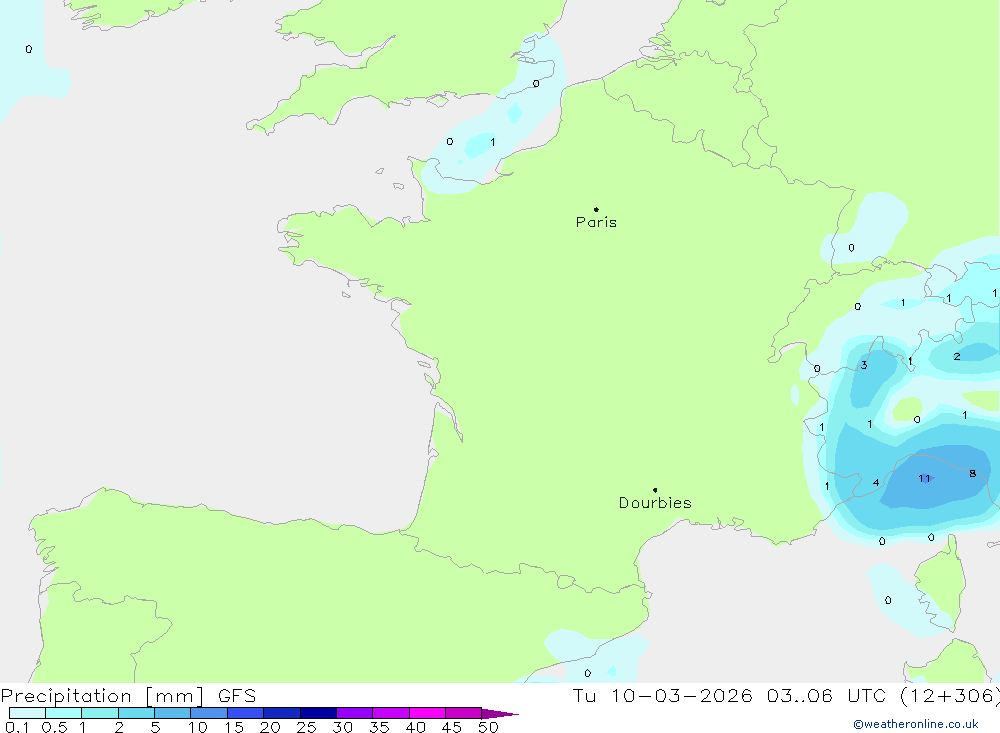Click the 45–50 mm legend swatch
The image size is (1000, 733).
464,713
